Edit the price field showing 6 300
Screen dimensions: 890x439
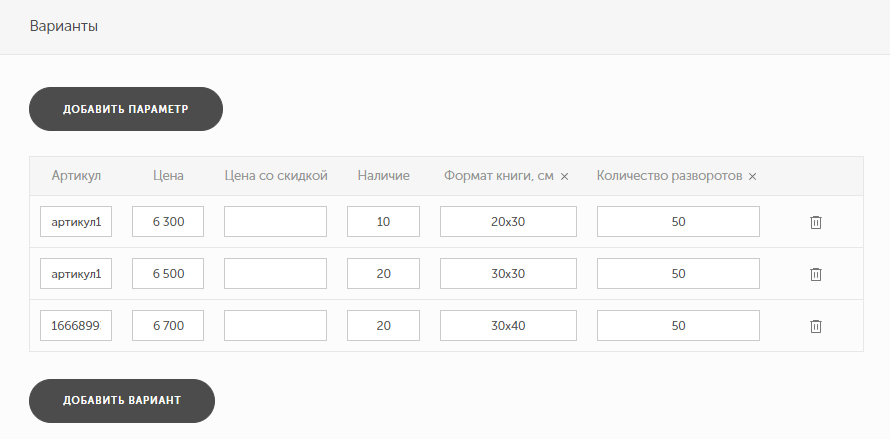click(168, 221)
